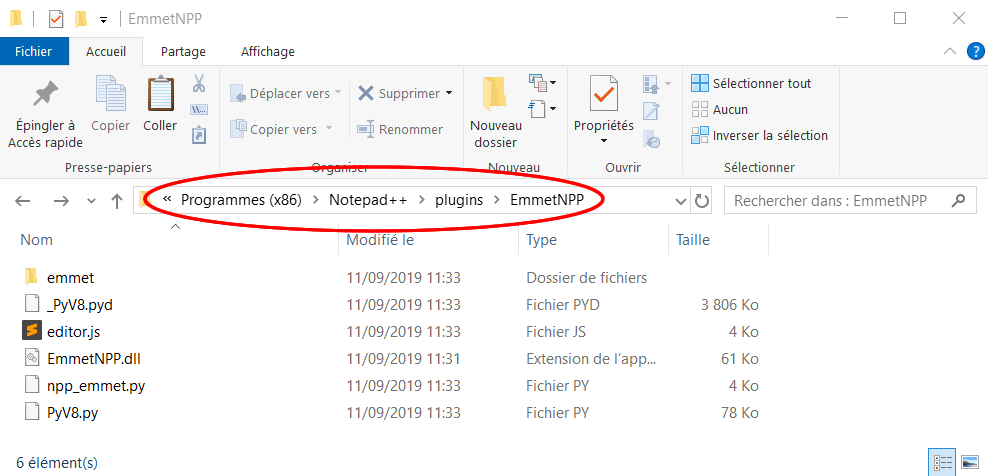This screenshot has width=988, height=476.
Task: Sort by Type column header
Action: (541, 240)
